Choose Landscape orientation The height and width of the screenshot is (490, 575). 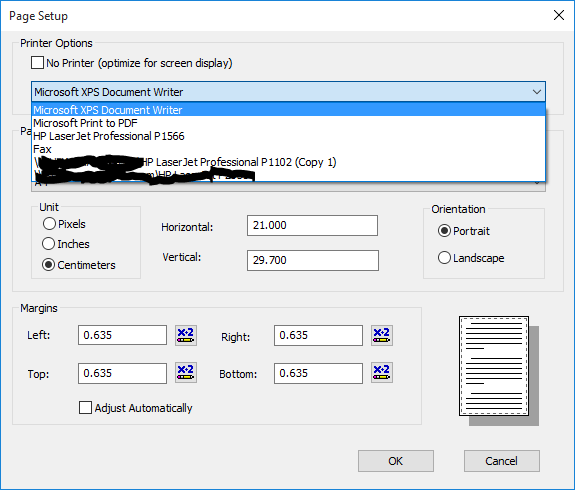pos(444,258)
